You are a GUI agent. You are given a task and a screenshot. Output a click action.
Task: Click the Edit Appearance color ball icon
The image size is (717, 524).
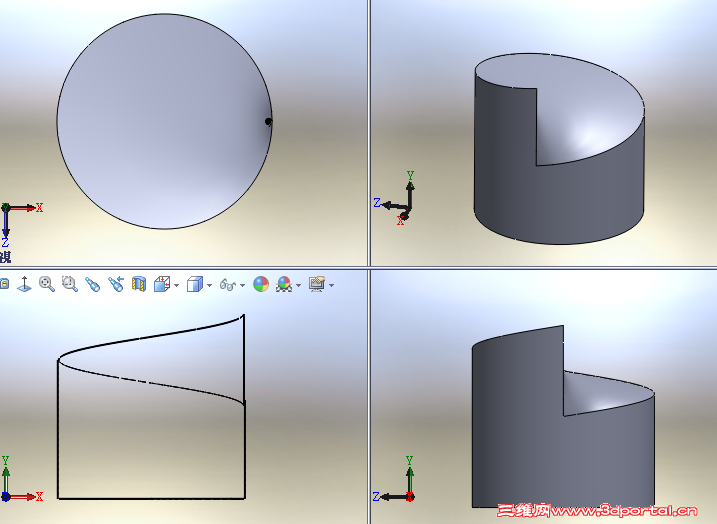pos(261,284)
